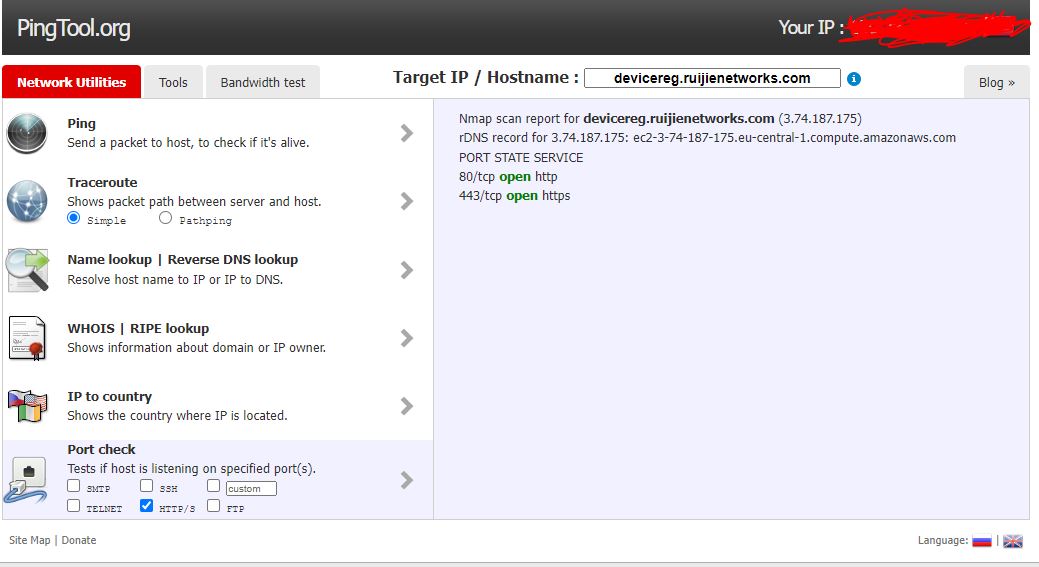Enable the SMTP port checkbox
1039x567 pixels.
click(x=74, y=486)
